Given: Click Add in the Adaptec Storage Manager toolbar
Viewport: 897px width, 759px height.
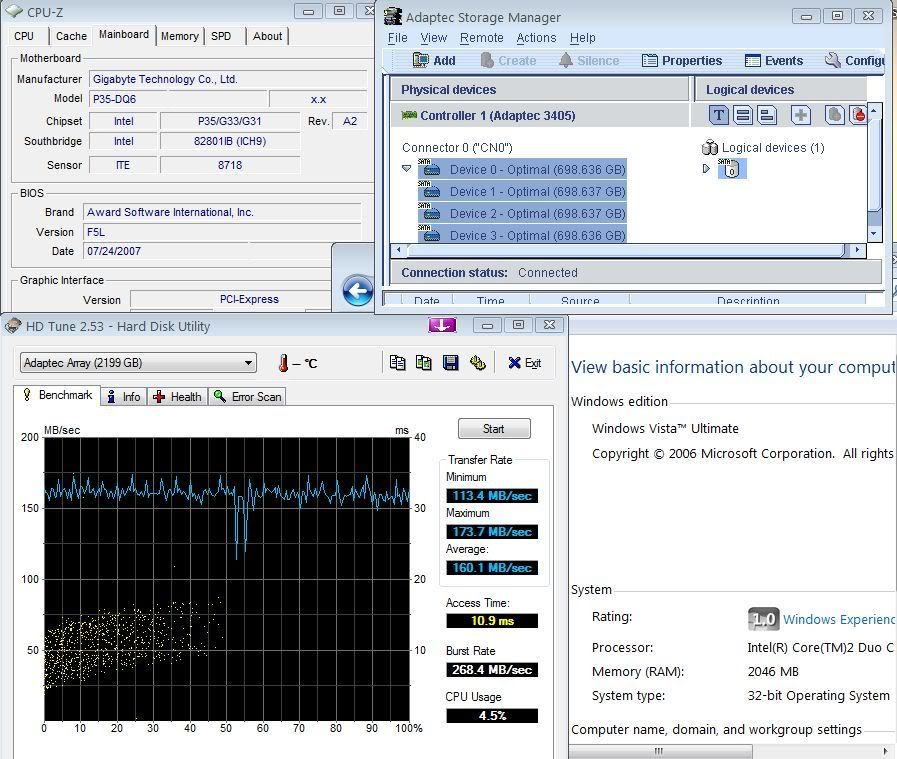Looking at the screenshot, I should pyautogui.click(x=434, y=61).
